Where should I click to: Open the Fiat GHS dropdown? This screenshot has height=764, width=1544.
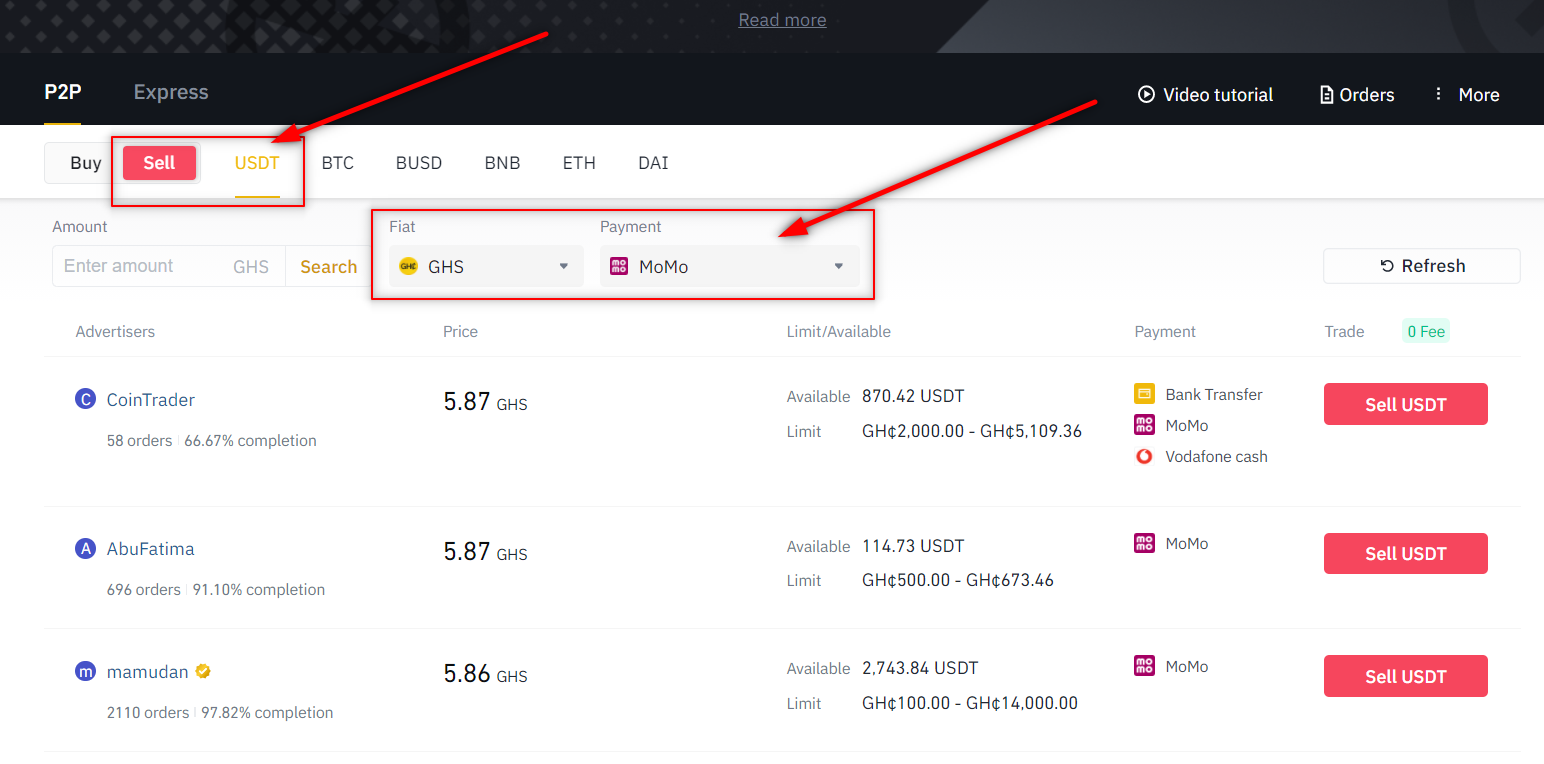486,266
